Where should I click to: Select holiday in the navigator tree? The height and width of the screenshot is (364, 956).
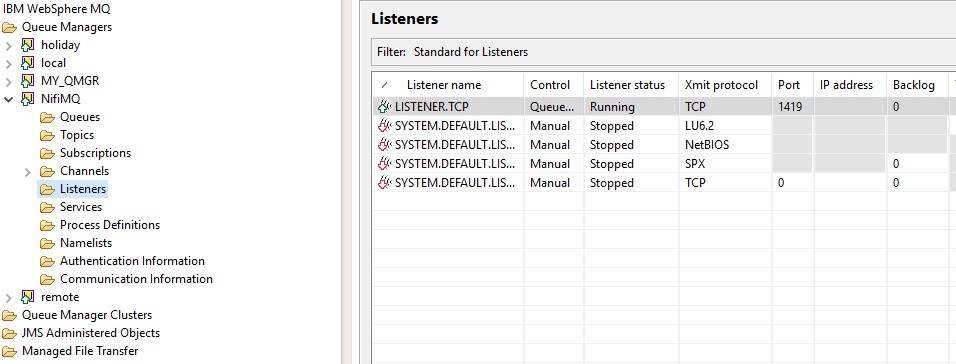pos(60,45)
